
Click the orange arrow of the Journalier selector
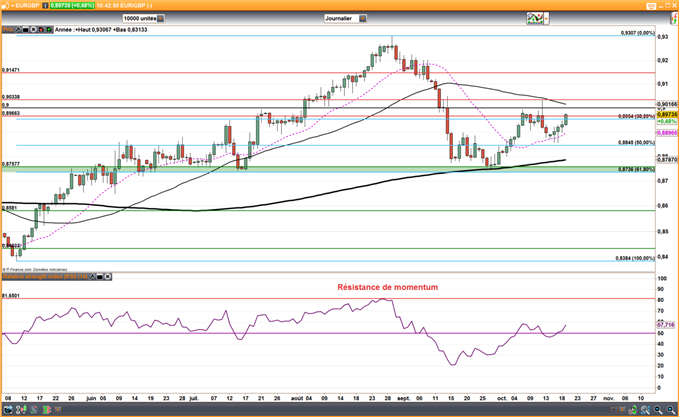(x=363, y=19)
